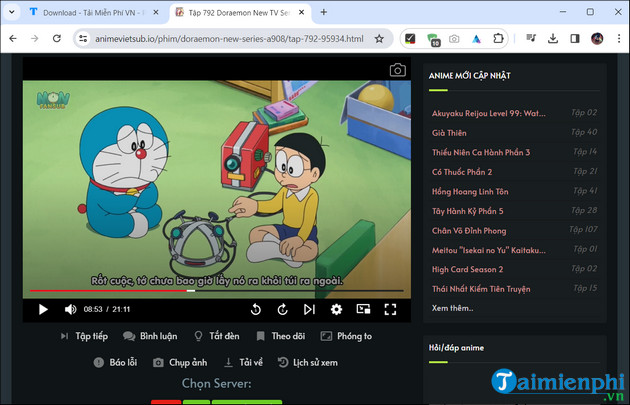Image resolution: width=630 pixels, height=405 pixels.
Task: Toggle Chrome side panel icon
Action: [x=575, y=39]
